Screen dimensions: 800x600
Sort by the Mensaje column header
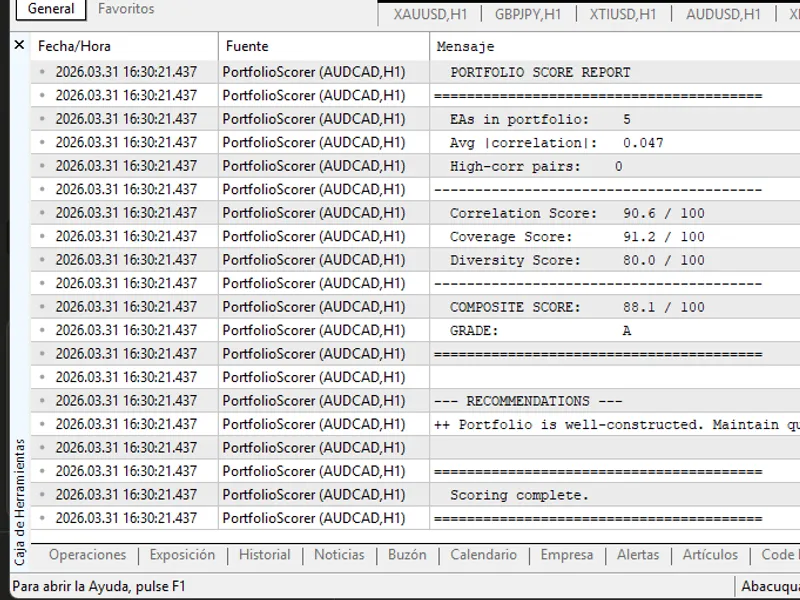[x=615, y=46]
